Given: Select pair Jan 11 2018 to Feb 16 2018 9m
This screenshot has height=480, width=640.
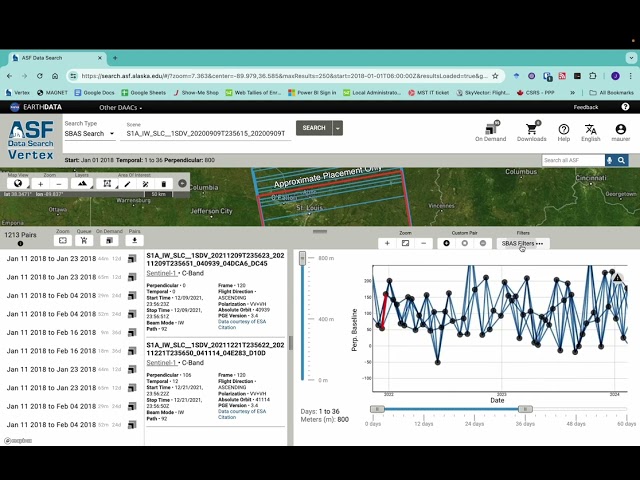Looking at the screenshot, I should pyautogui.click(x=64, y=332).
